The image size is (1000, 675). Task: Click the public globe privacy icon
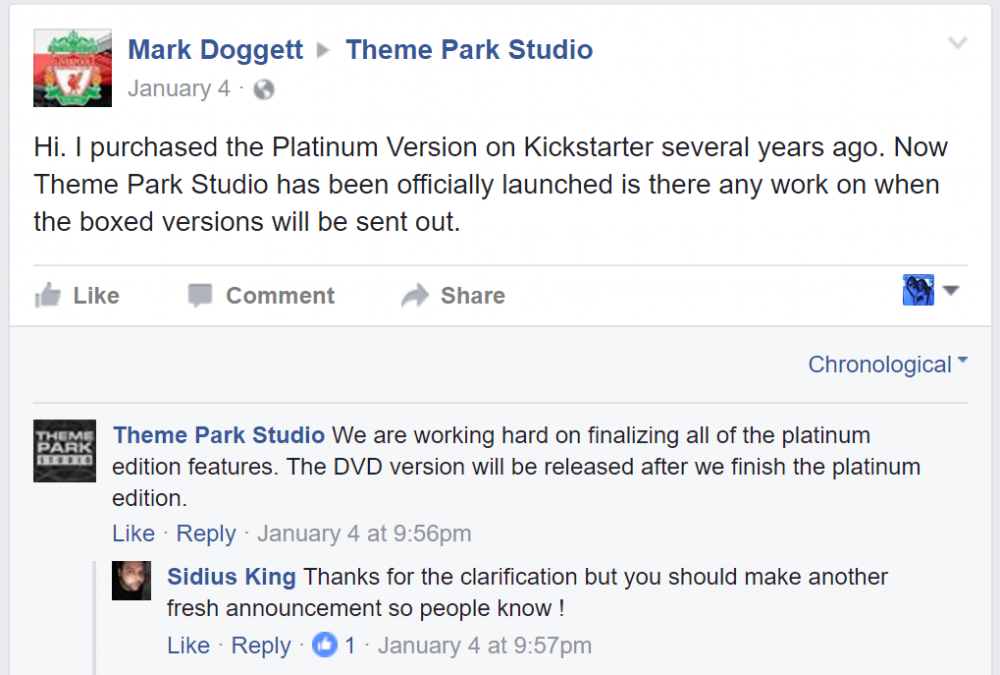point(264,89)
